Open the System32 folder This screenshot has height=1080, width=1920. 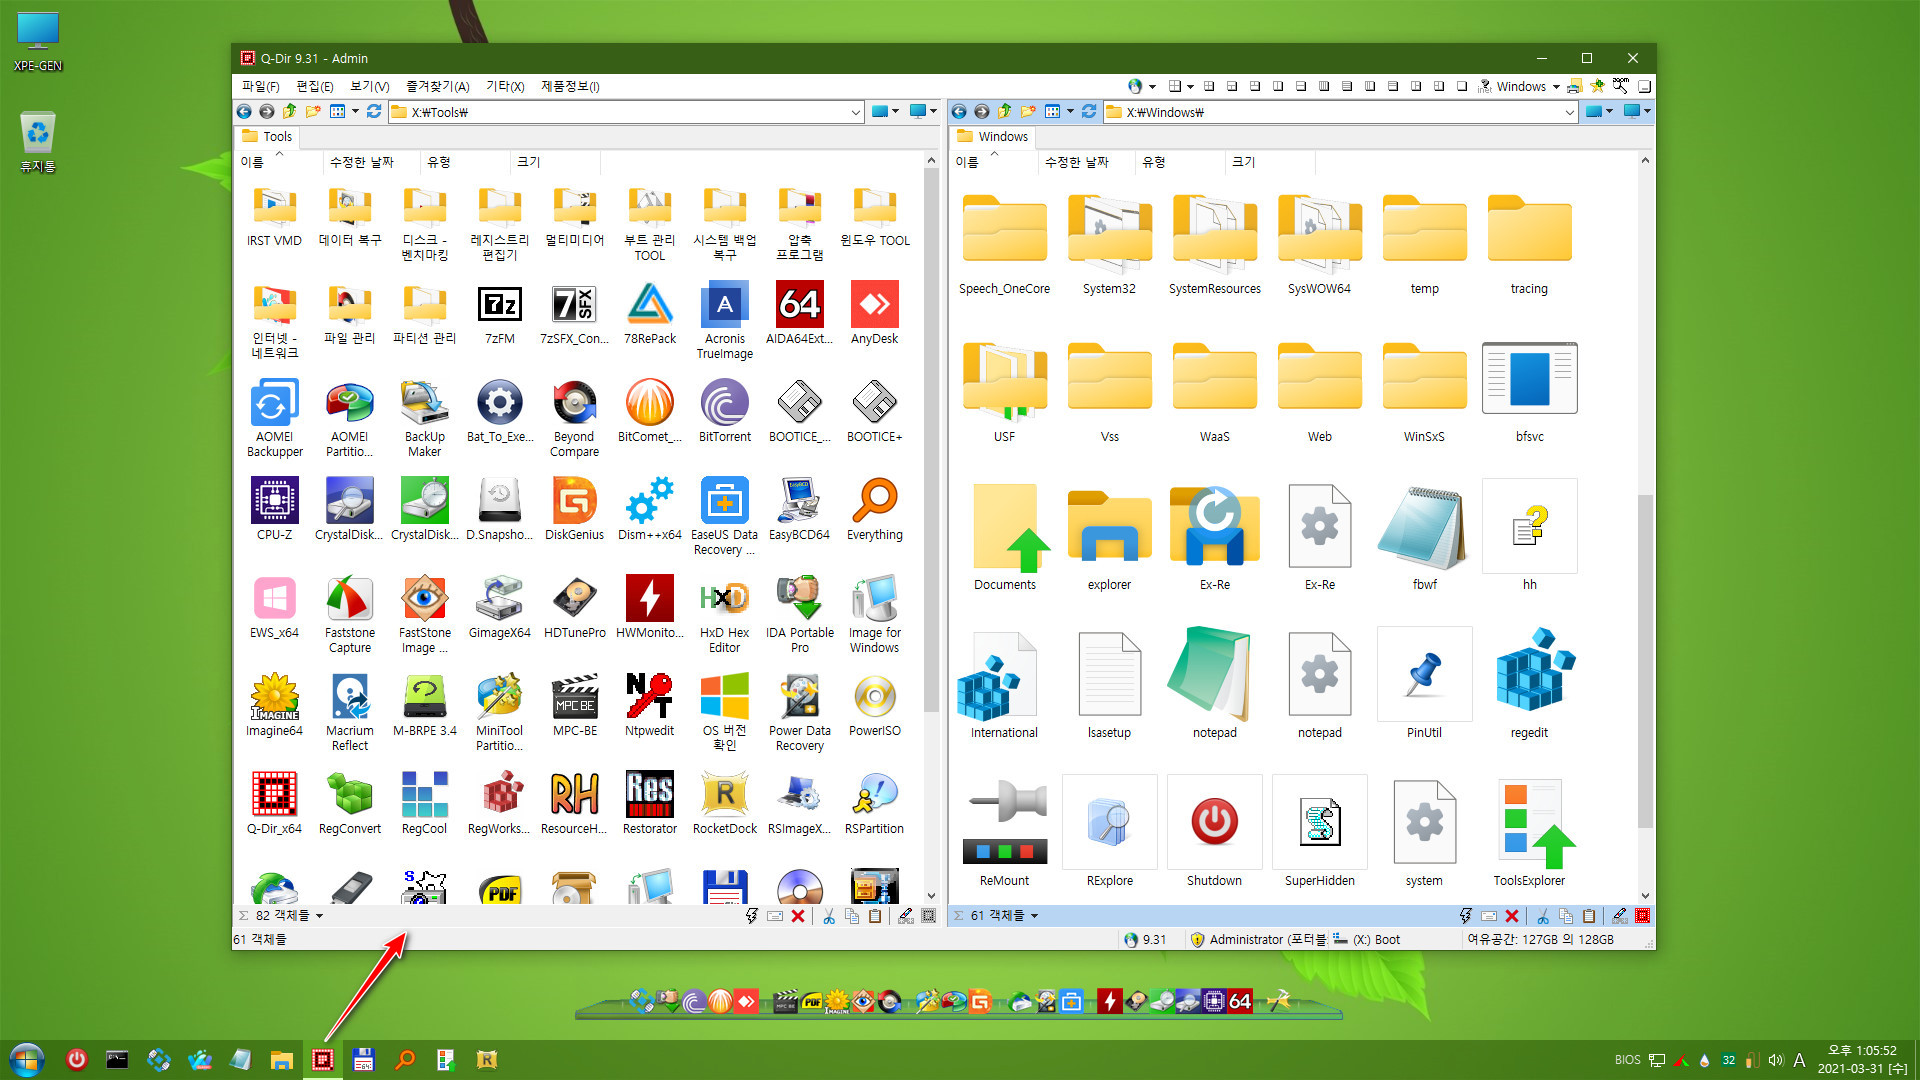[1109, 245]
